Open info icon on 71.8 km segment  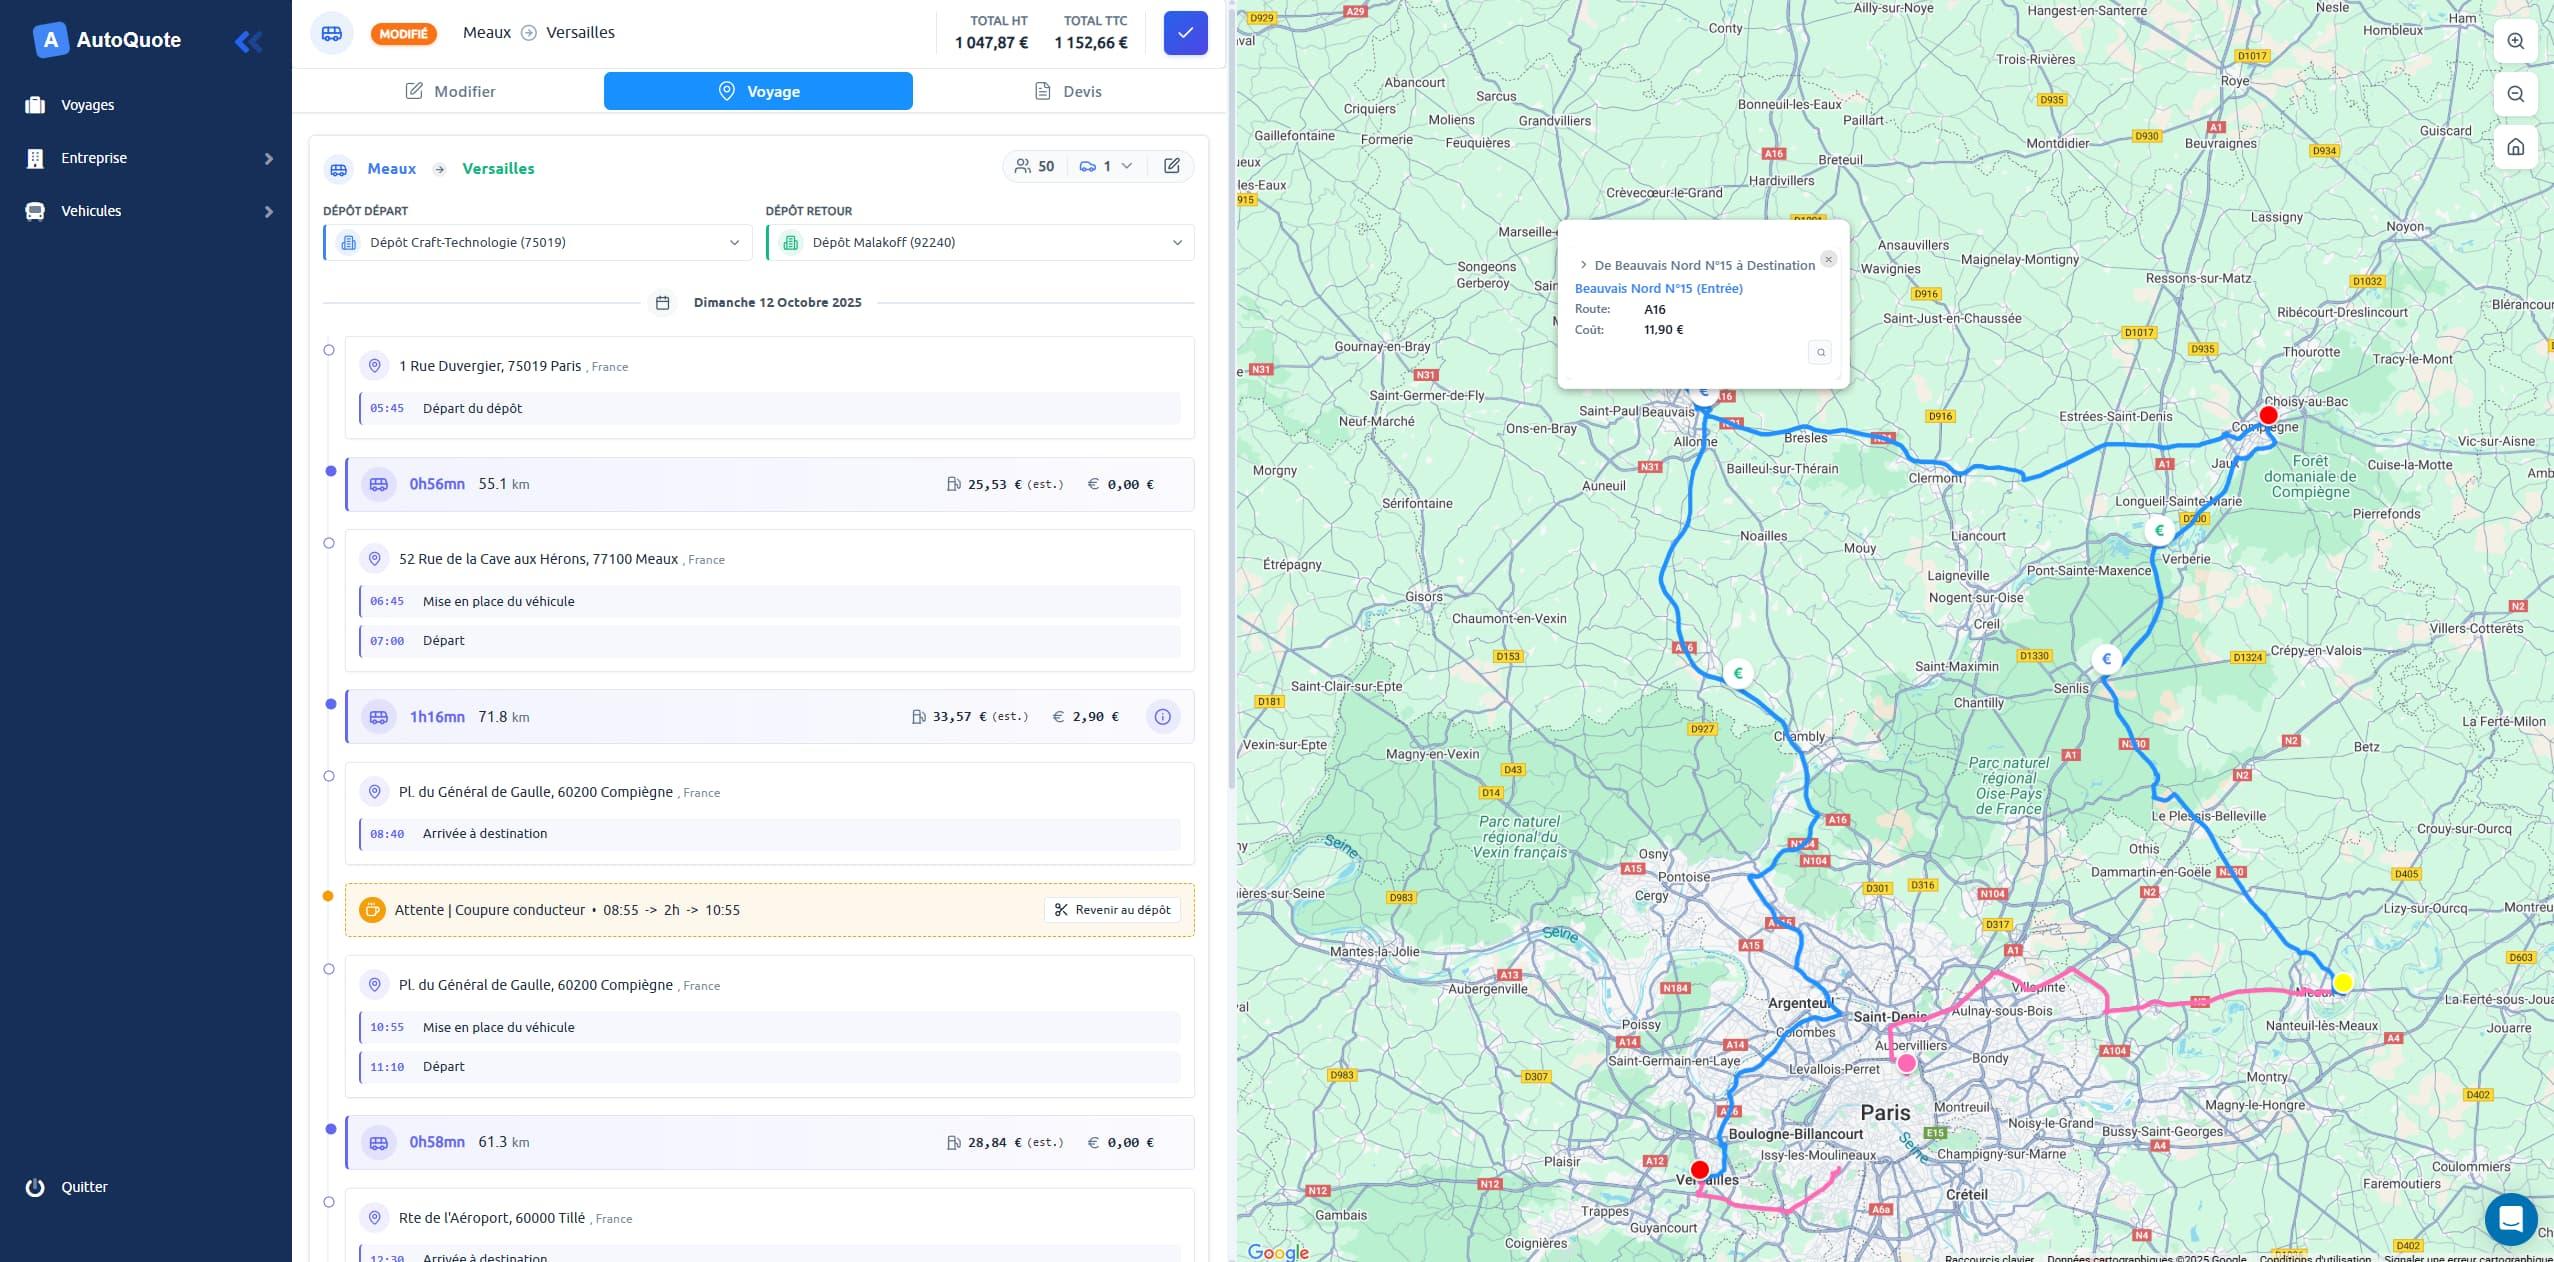pyautogui.click(x=1162, y=717)
